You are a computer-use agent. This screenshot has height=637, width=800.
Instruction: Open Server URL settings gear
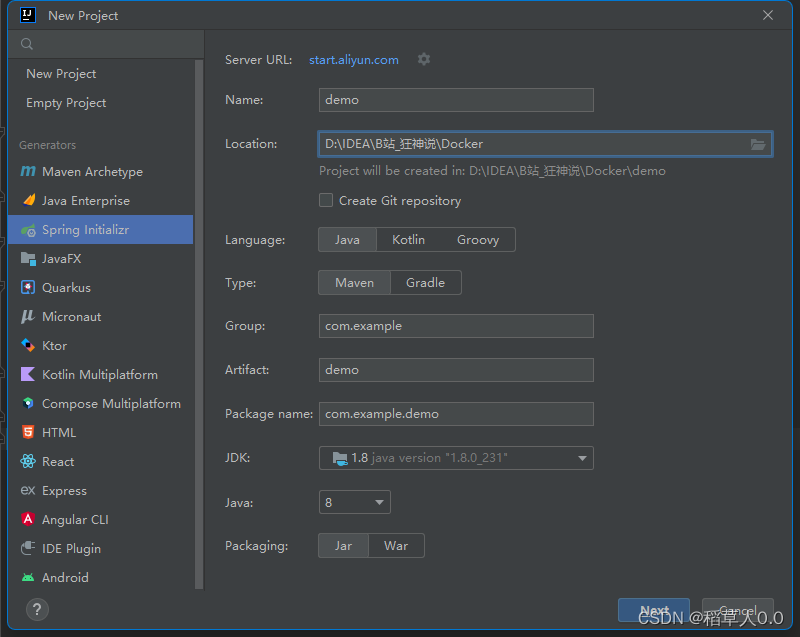click(424, 59)
